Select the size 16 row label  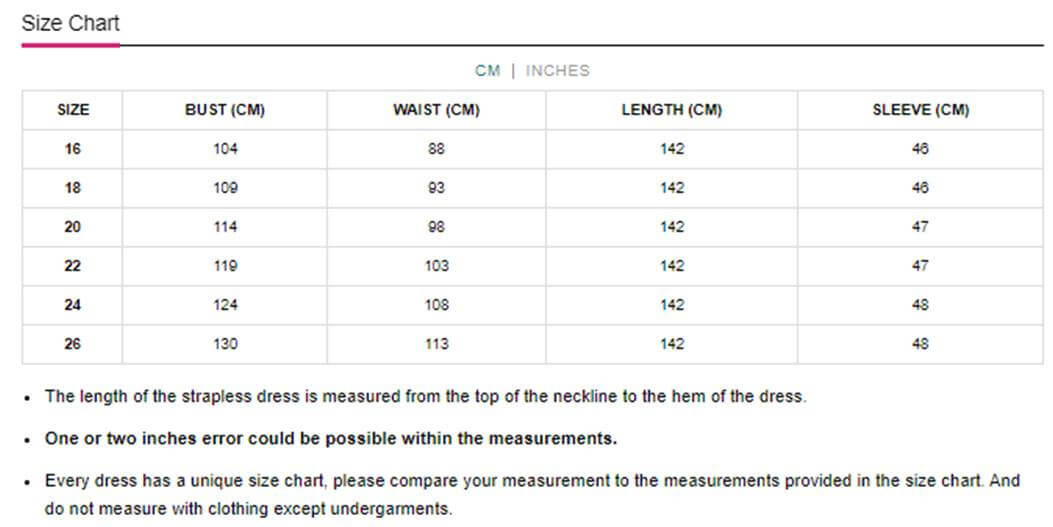(73, 149)
